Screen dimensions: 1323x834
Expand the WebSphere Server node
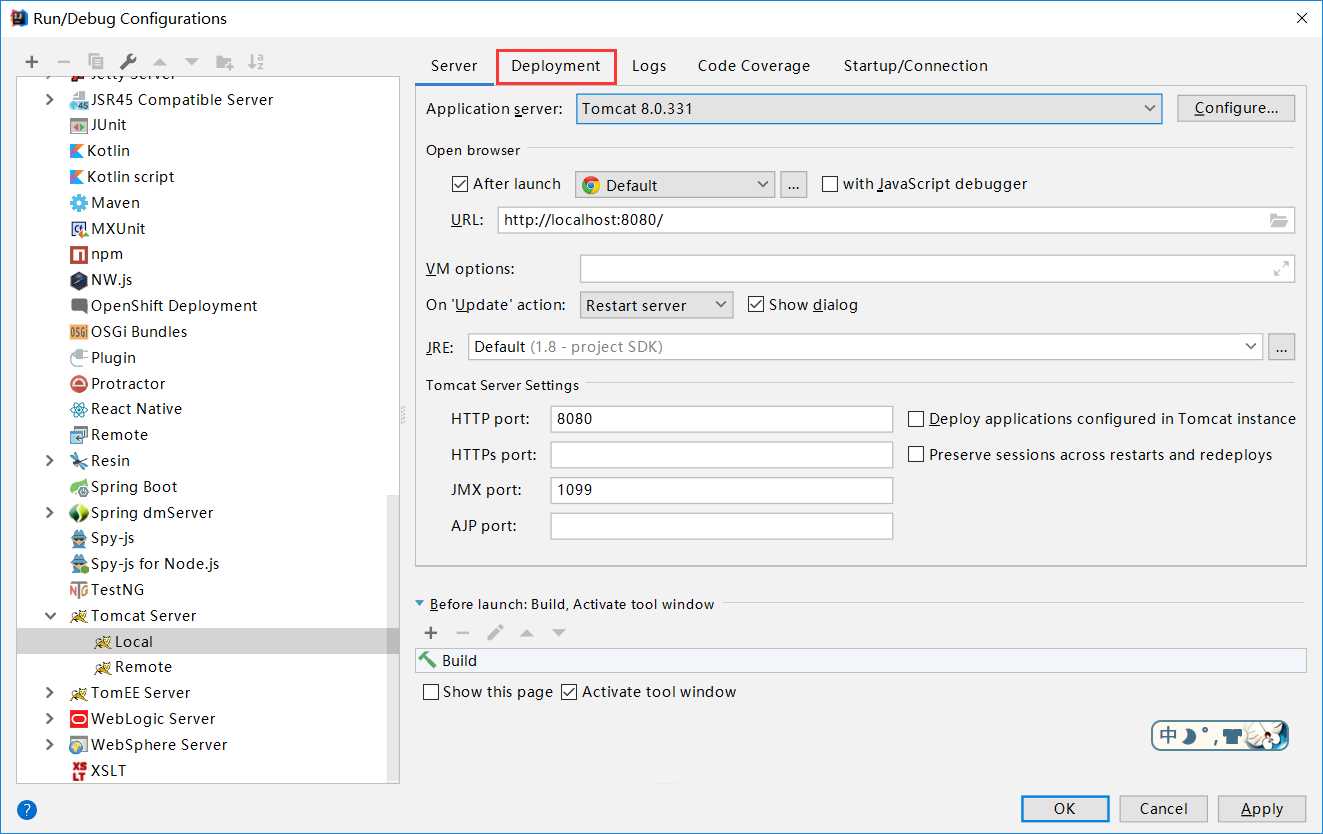pos(50,745)
